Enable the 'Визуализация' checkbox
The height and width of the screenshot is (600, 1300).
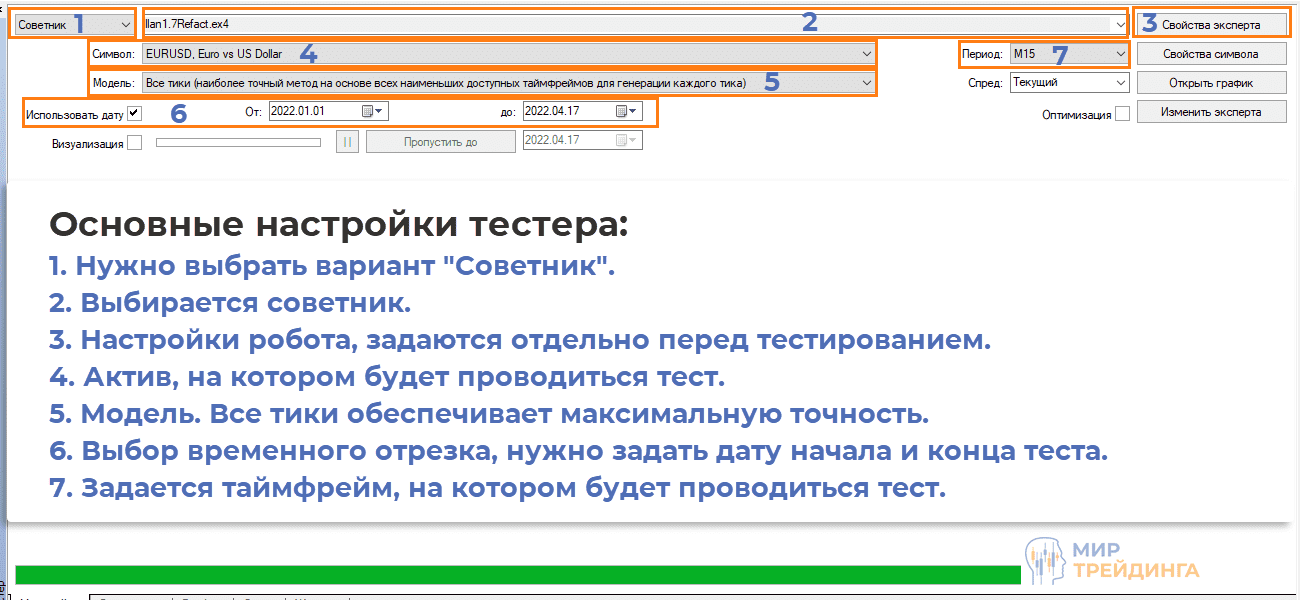coord(135,141)
